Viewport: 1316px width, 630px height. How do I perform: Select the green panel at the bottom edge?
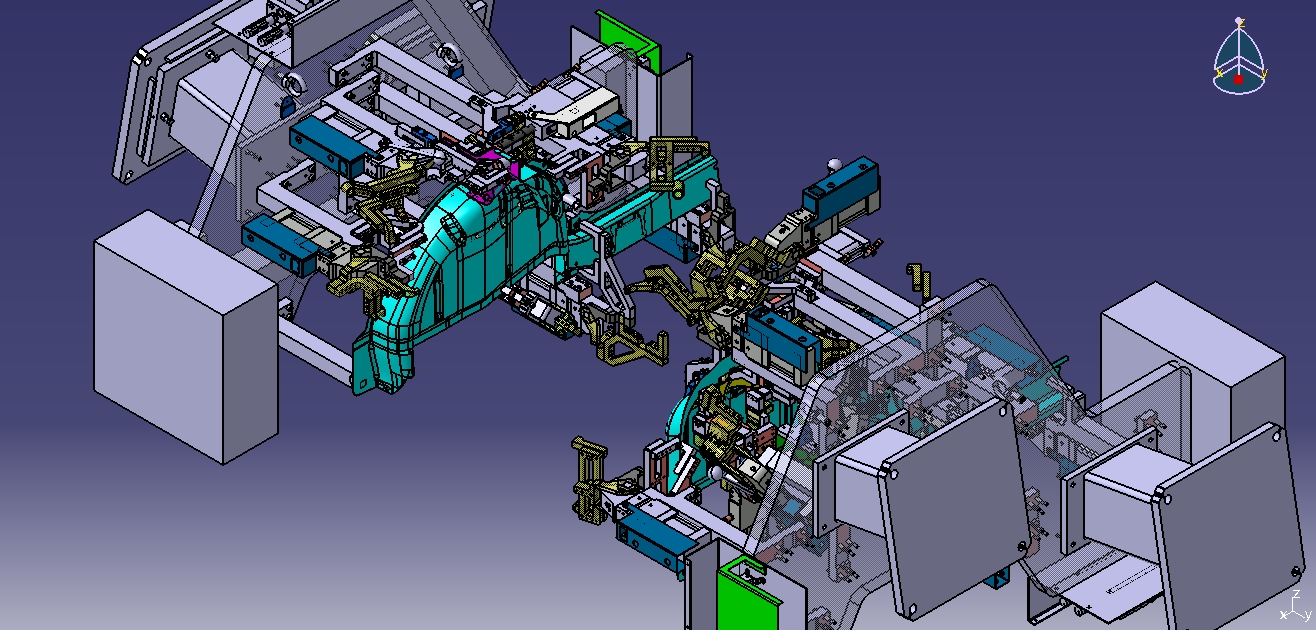point(747,595)
